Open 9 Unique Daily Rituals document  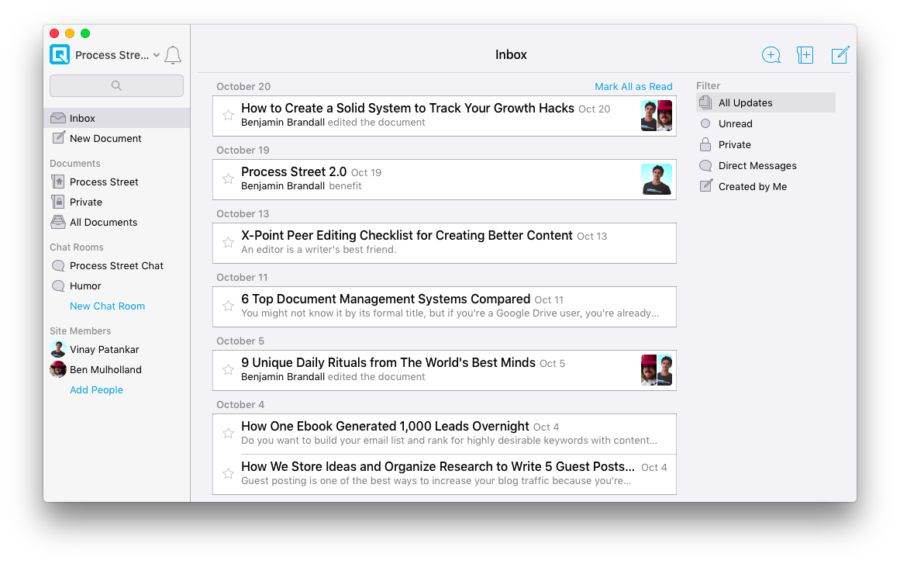point(444,371)
